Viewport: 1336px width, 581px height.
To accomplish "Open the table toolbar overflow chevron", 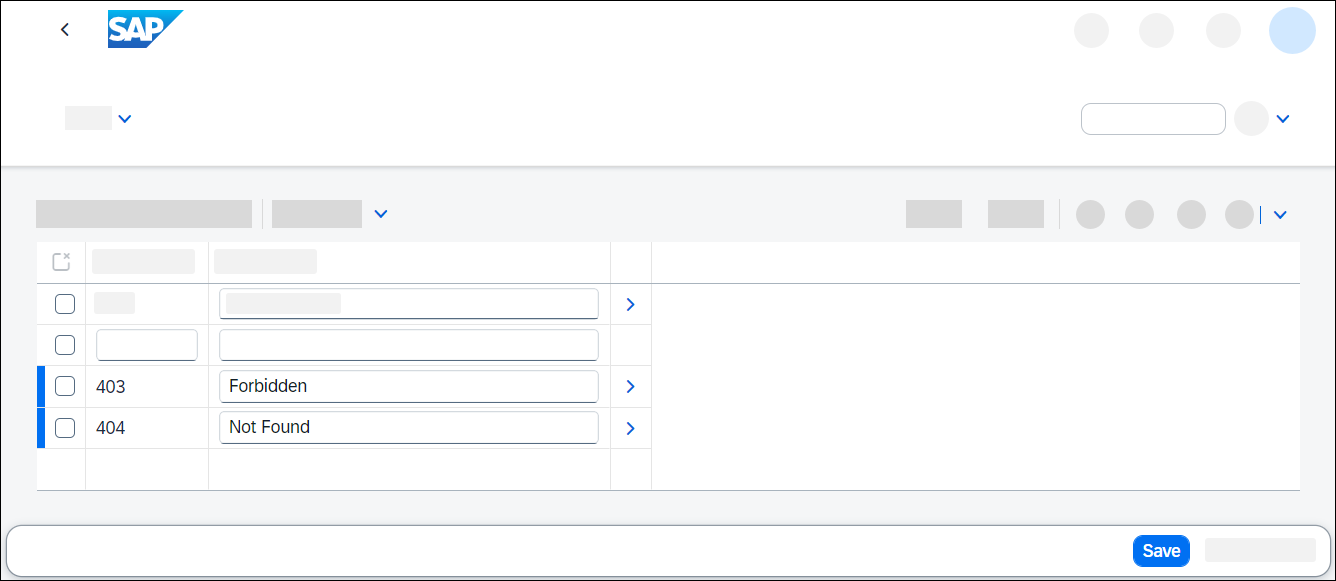I will [x=1280, y=214].
